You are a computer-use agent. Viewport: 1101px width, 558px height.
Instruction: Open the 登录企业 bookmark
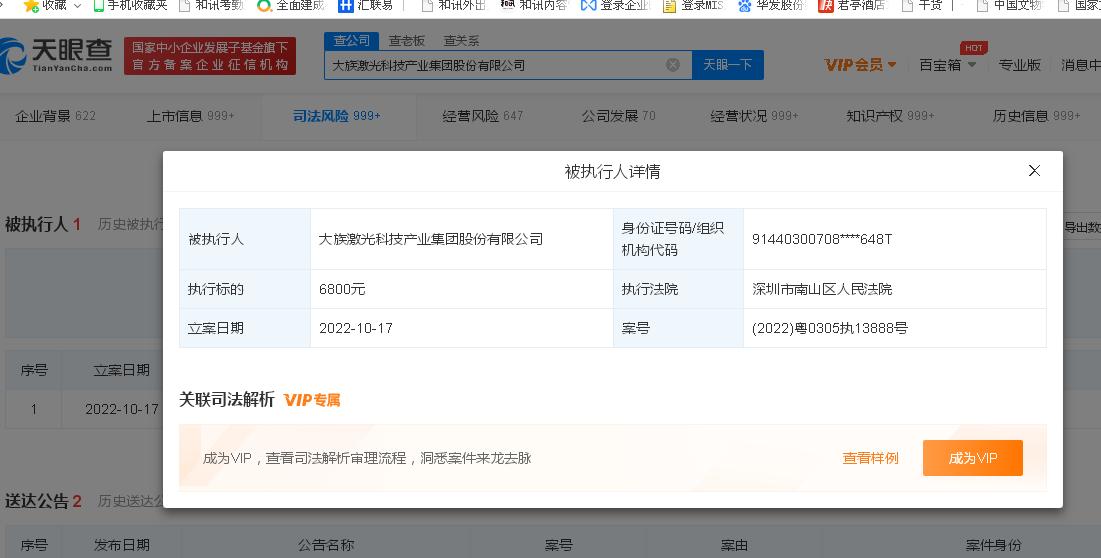point(616,6)
